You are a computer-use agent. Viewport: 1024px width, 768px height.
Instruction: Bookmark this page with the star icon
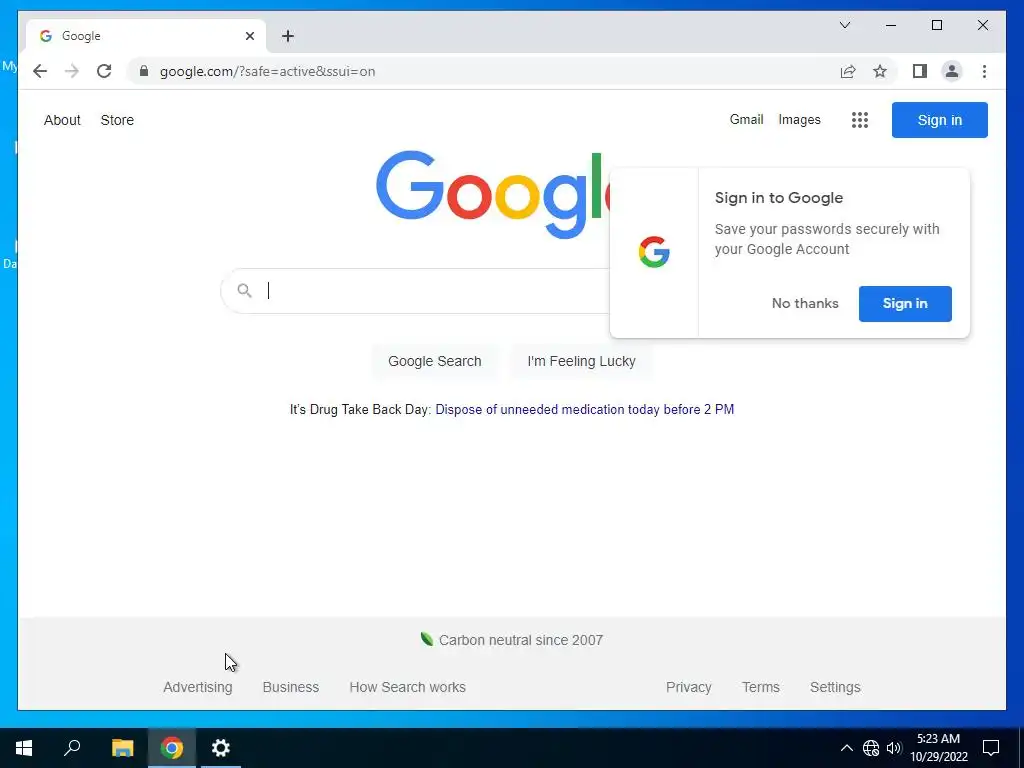(x=880, y=71)
